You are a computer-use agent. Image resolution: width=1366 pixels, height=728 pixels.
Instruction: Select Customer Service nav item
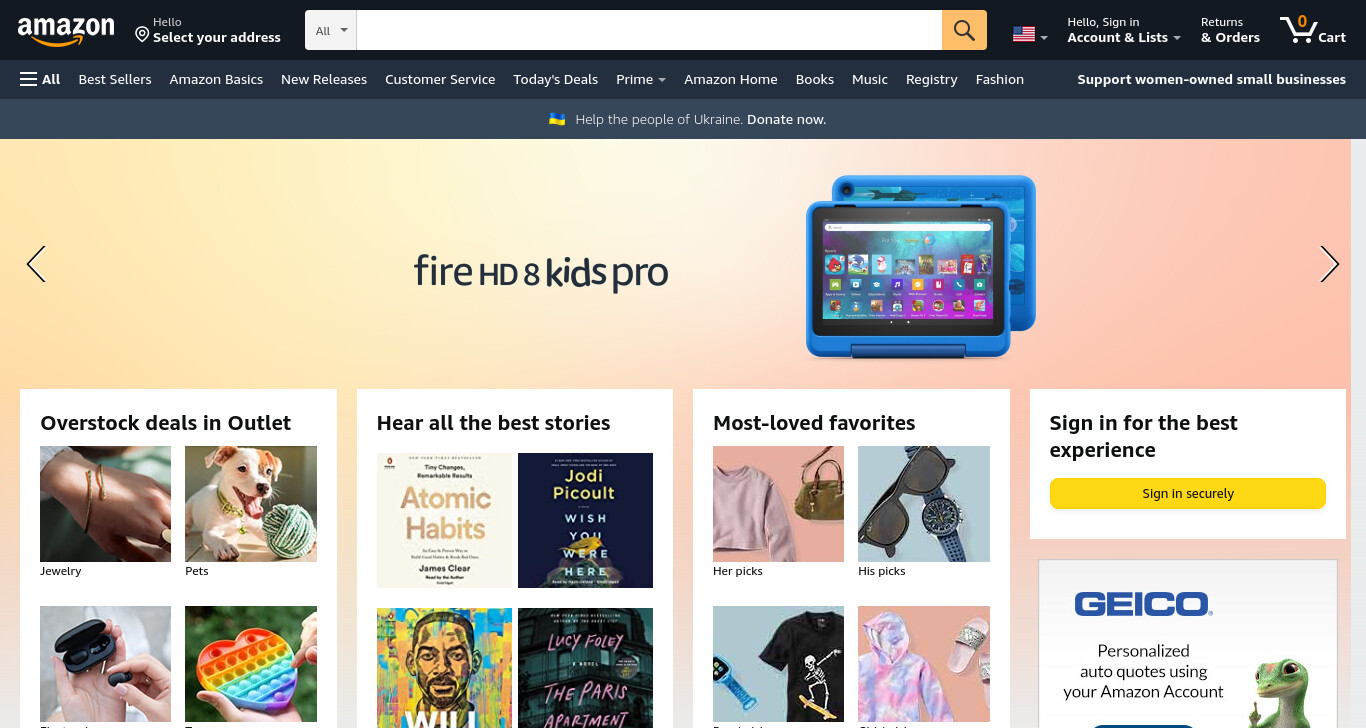pos(440,79)
